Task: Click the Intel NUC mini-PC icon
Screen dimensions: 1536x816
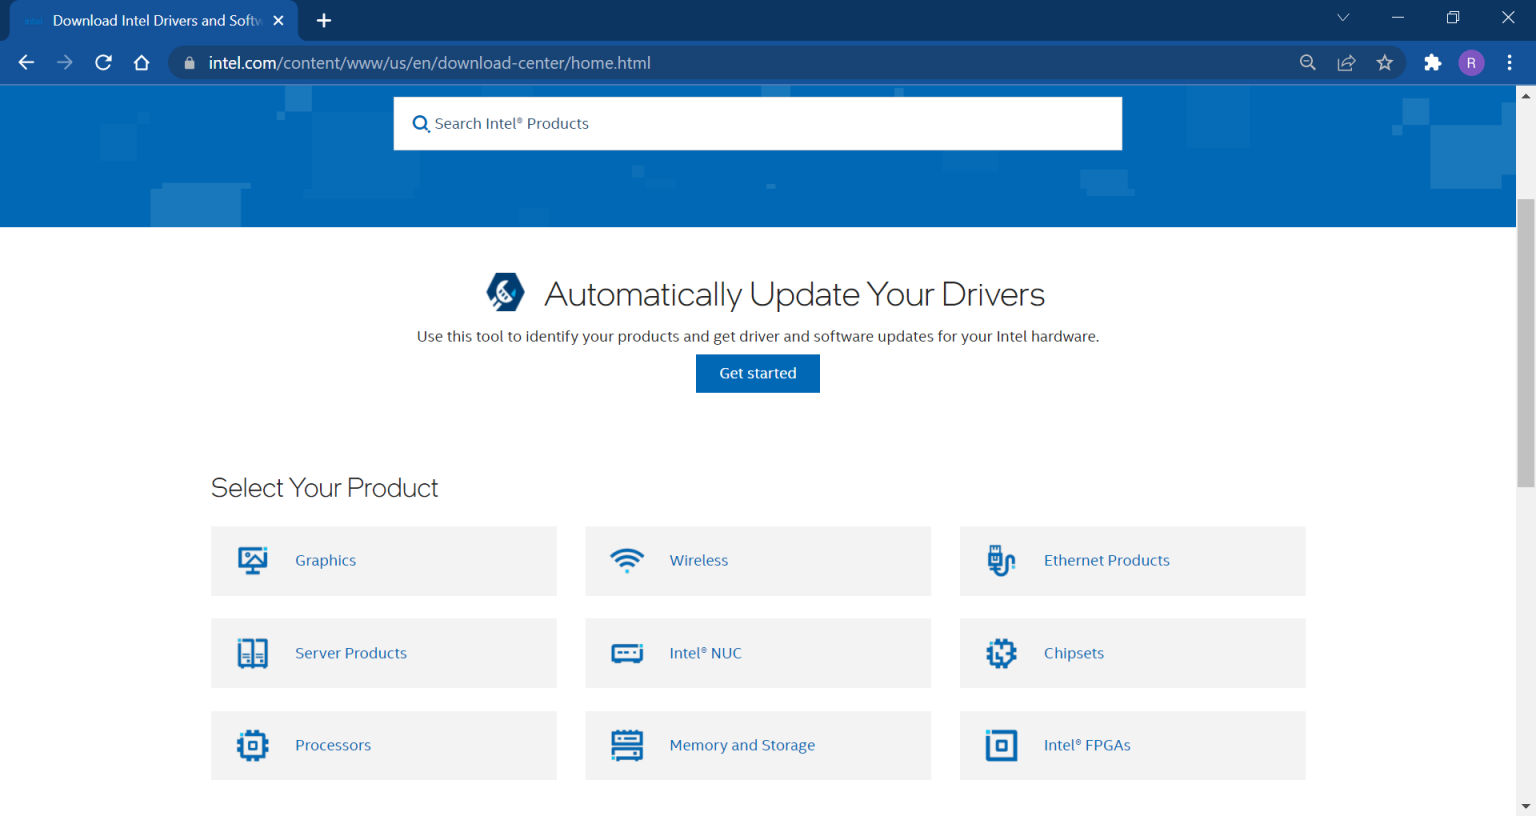Action: tap(627, 653)
